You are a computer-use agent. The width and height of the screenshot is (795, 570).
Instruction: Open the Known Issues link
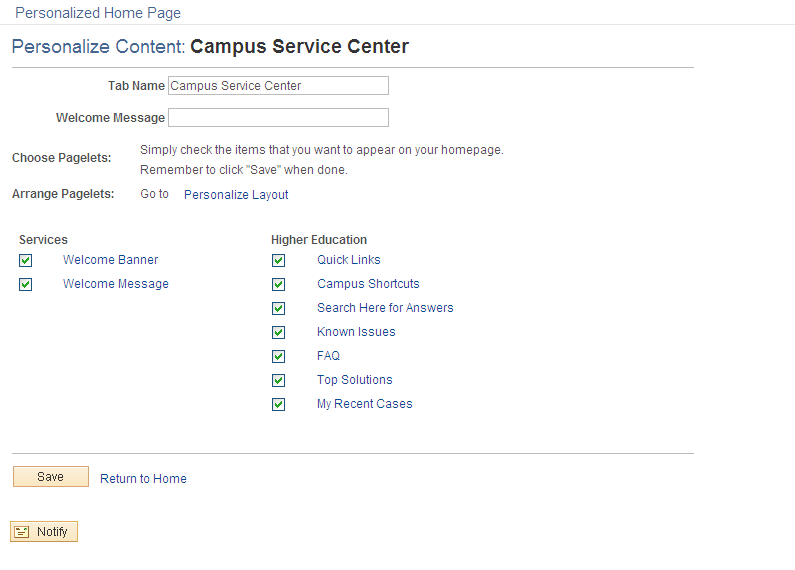click(x=356, y=332)
